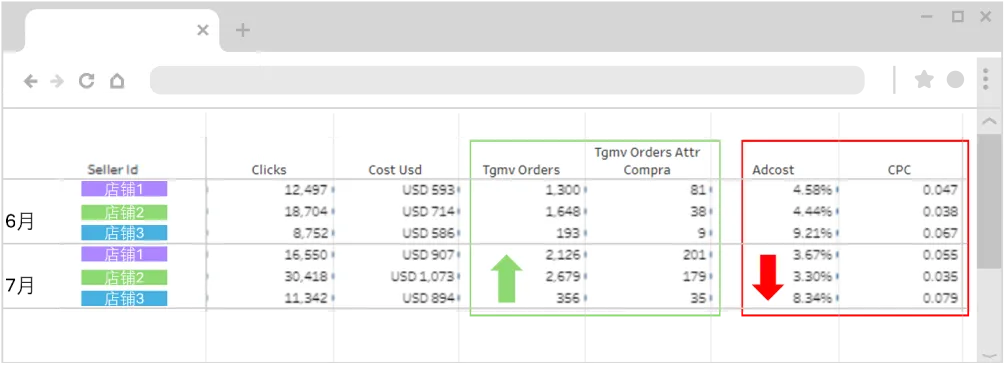Viewport: 1005px width, 374px height.
Task: Click the scrollbar up arrow
Action: [x=990, y=121]
